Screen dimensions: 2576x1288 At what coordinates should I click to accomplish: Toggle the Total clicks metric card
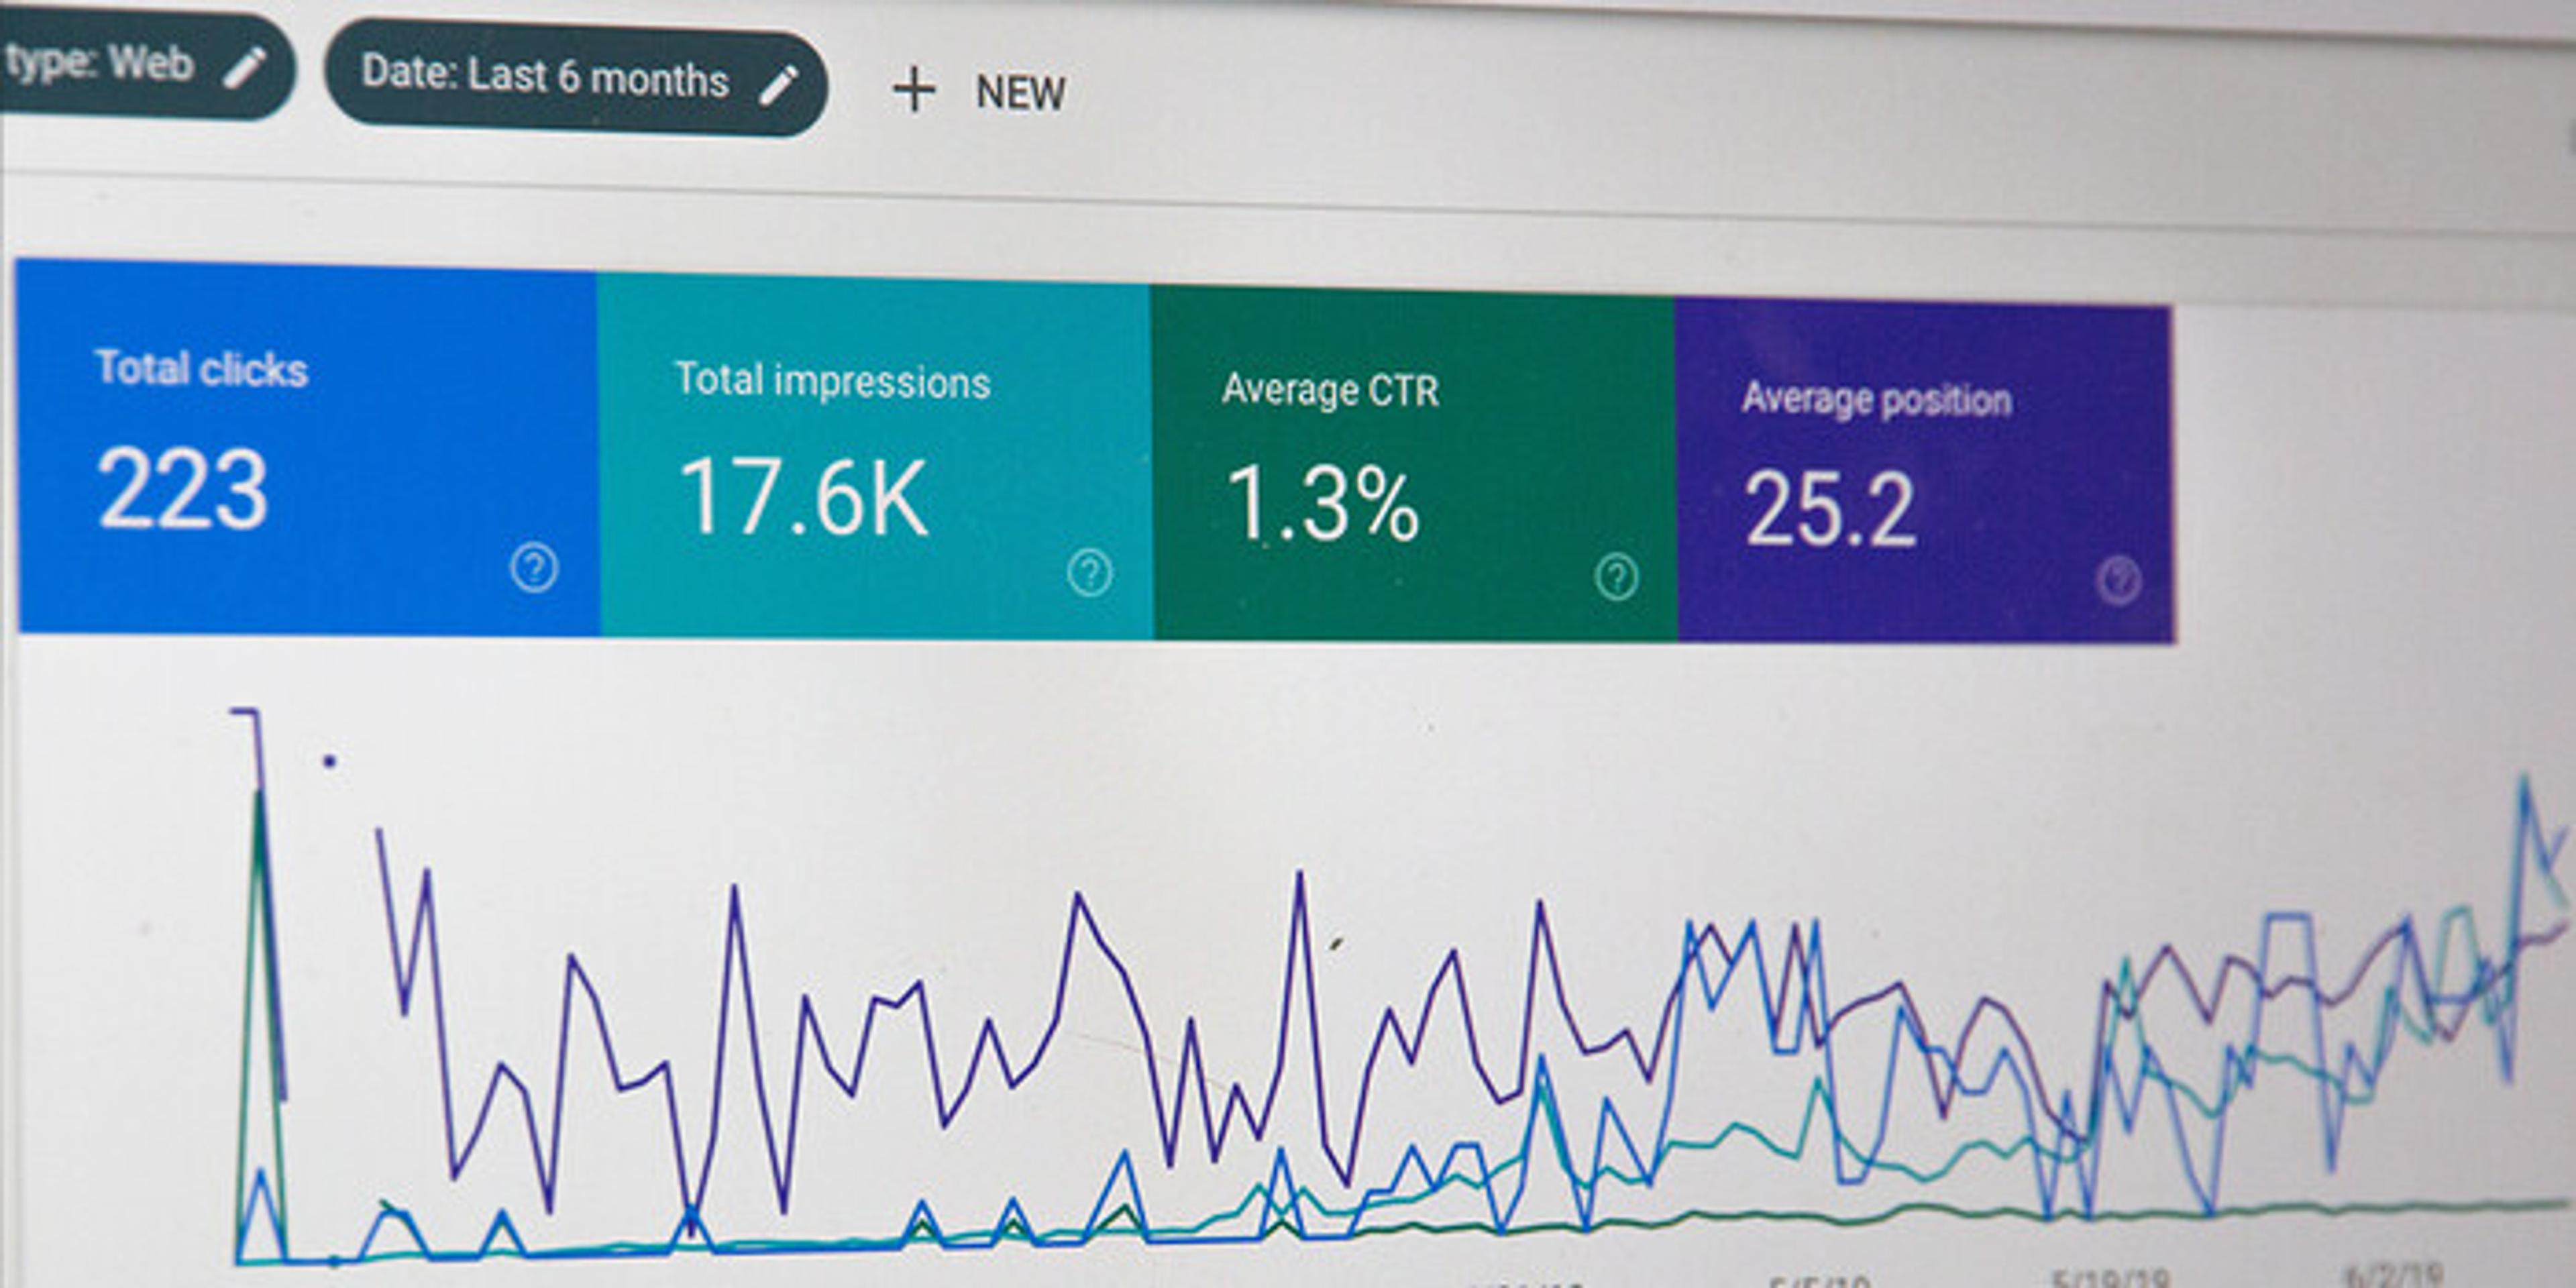point(300,450)
